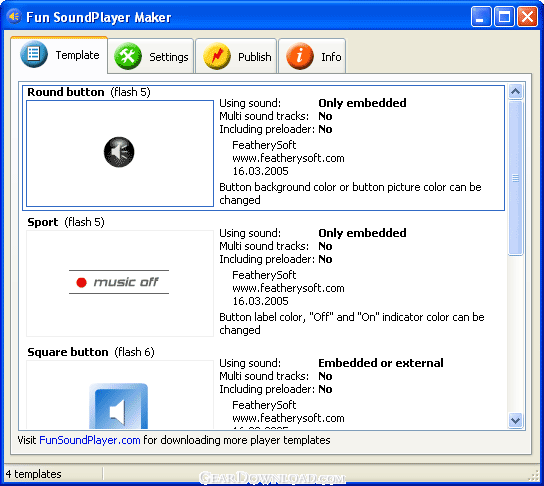544x486 pixels.
Task: Click the scrollbar down arrow
Action: 516,420
